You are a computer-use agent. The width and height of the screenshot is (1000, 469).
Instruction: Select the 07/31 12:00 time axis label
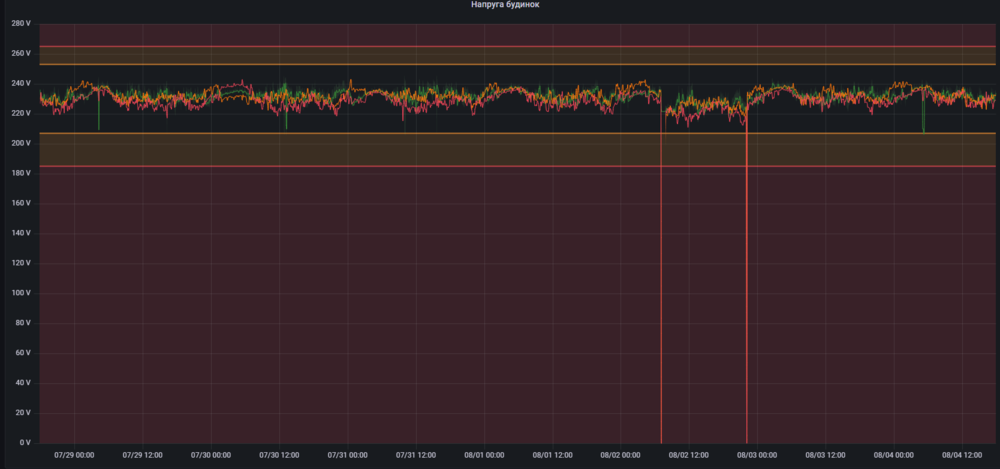(414, 455)
